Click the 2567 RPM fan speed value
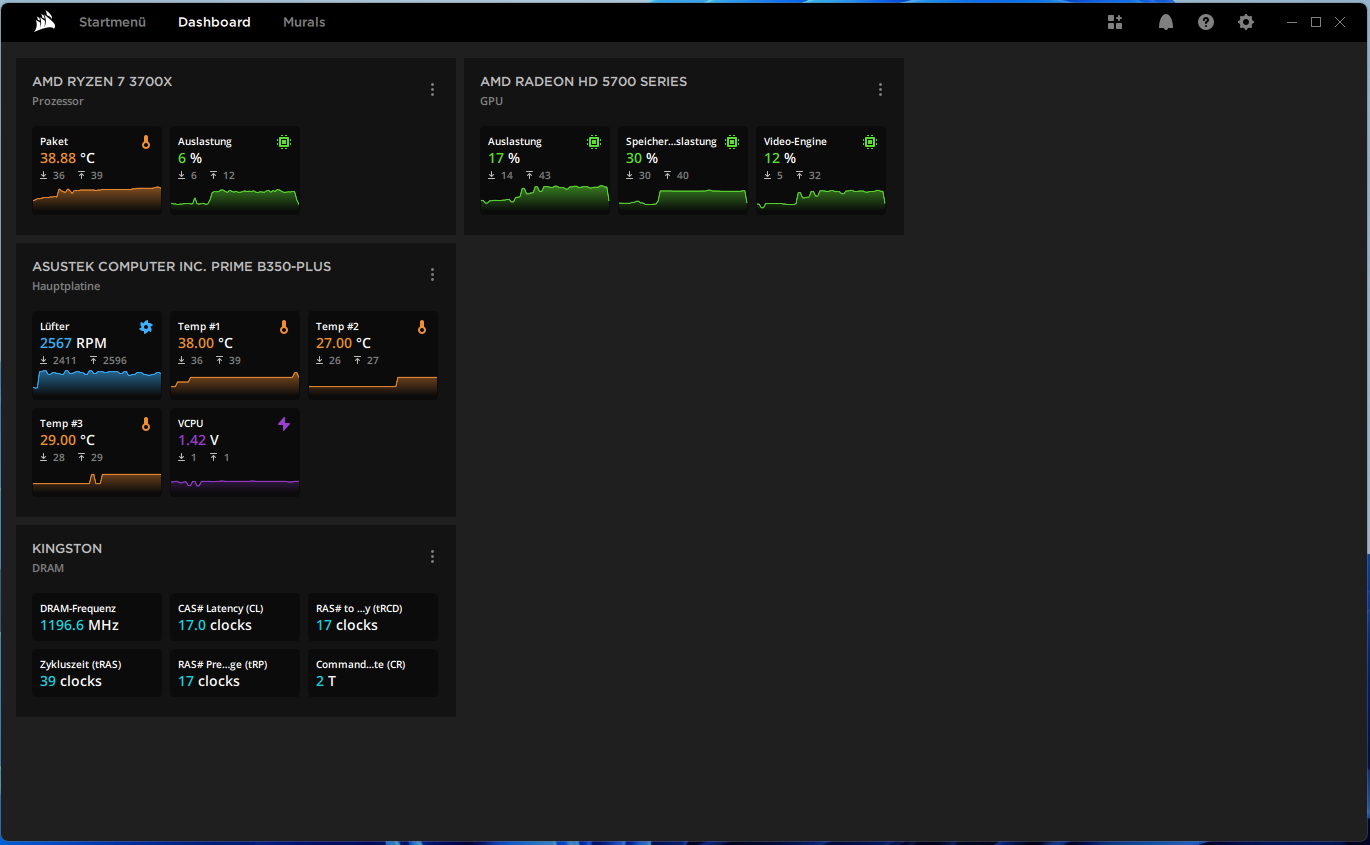Image resolution: width=1370 pixels, height=845 pixels. (73, 343)
